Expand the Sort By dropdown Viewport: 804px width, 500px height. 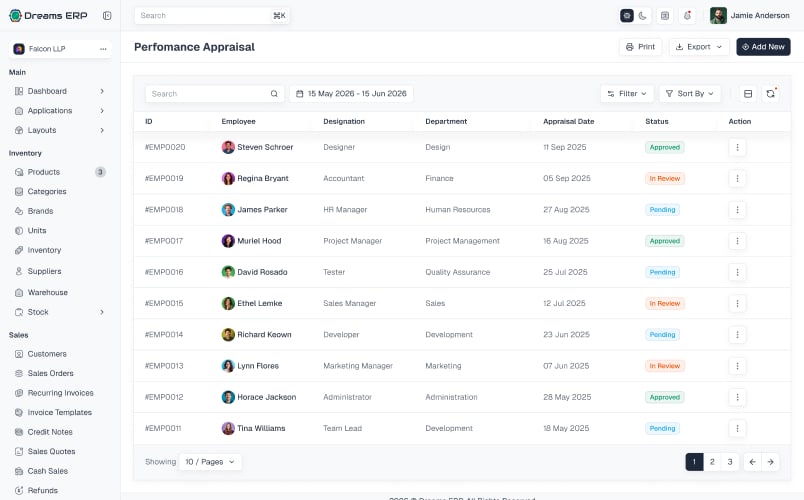(x=690, y=94)
